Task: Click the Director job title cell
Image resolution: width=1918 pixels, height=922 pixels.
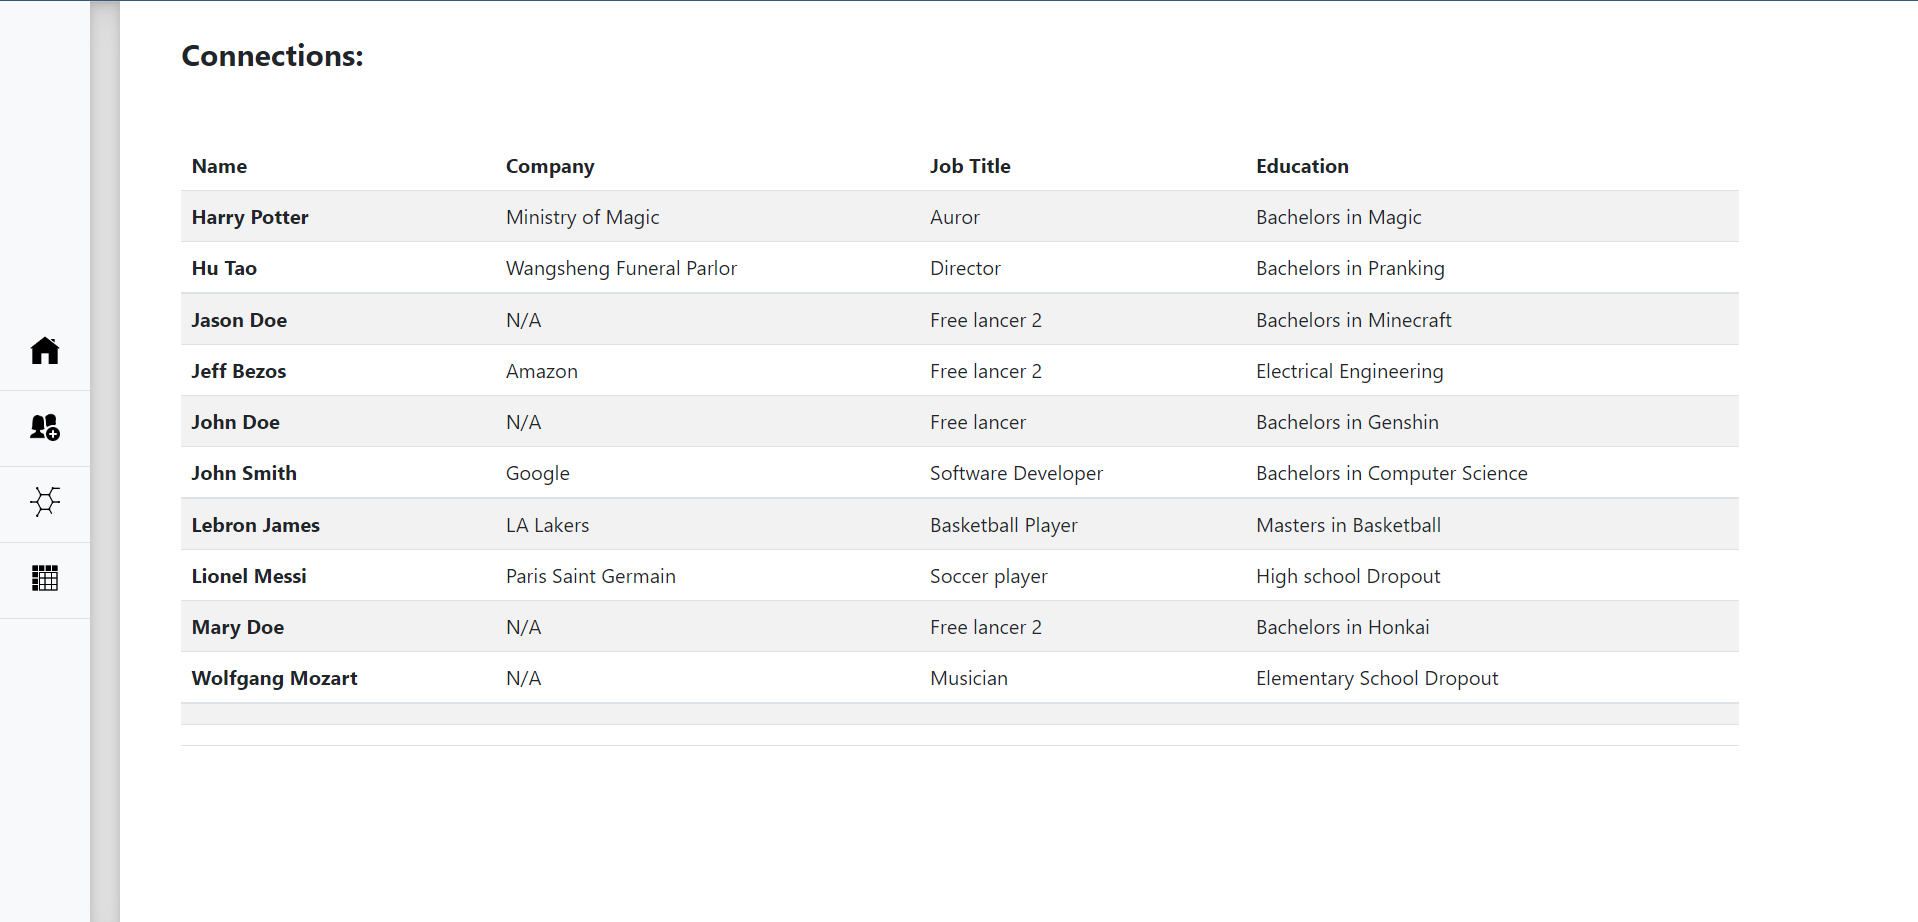Action: (965, 268)
